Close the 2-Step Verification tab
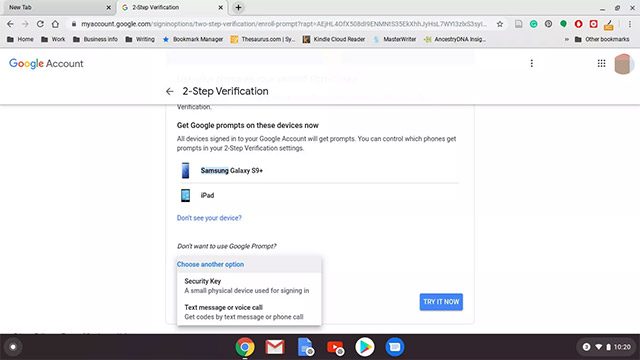The width and height of the screenshot is (640, 360). point(220,7)
